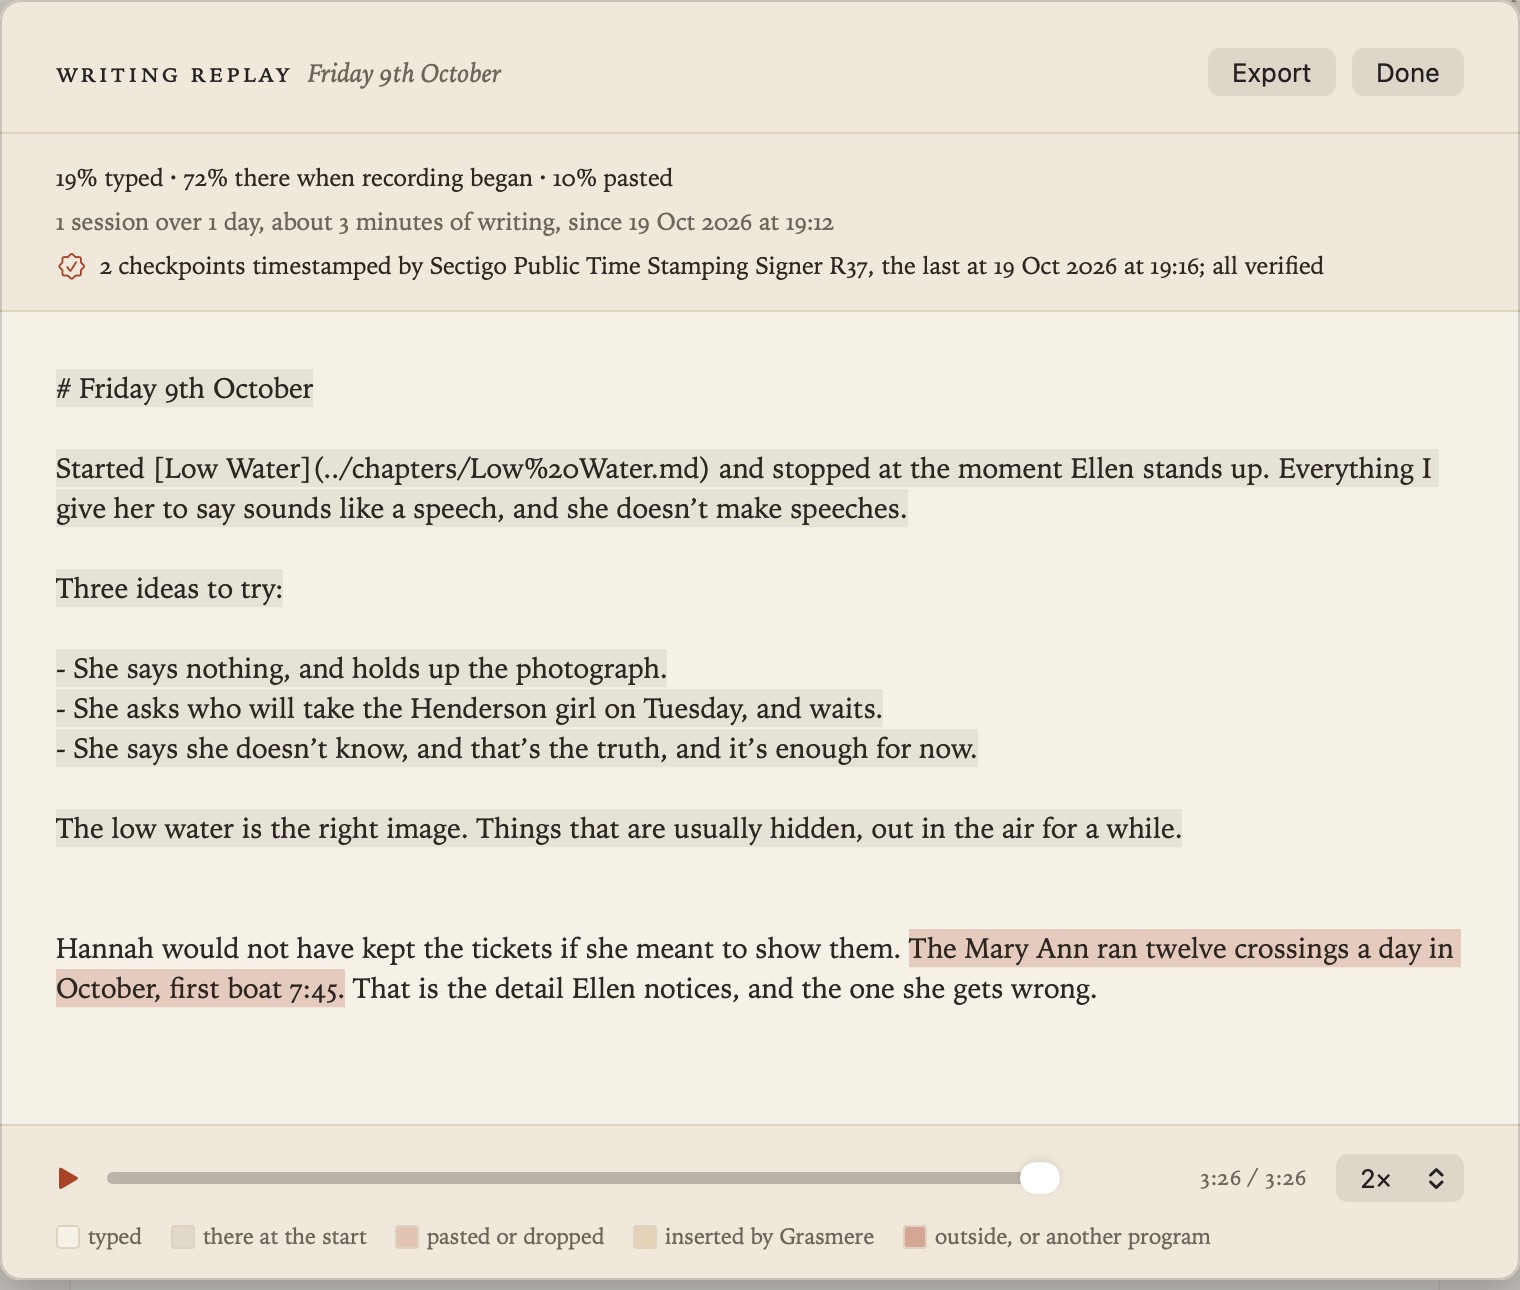
Task: Click the 'WRITING REPLAY' title label
Action: click(x=174, y=75)
